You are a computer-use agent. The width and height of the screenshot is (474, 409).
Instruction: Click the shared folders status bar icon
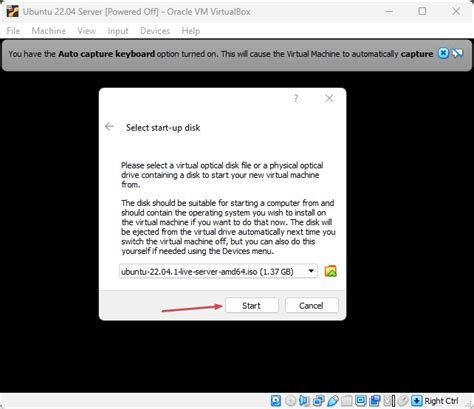pos(347,401)
